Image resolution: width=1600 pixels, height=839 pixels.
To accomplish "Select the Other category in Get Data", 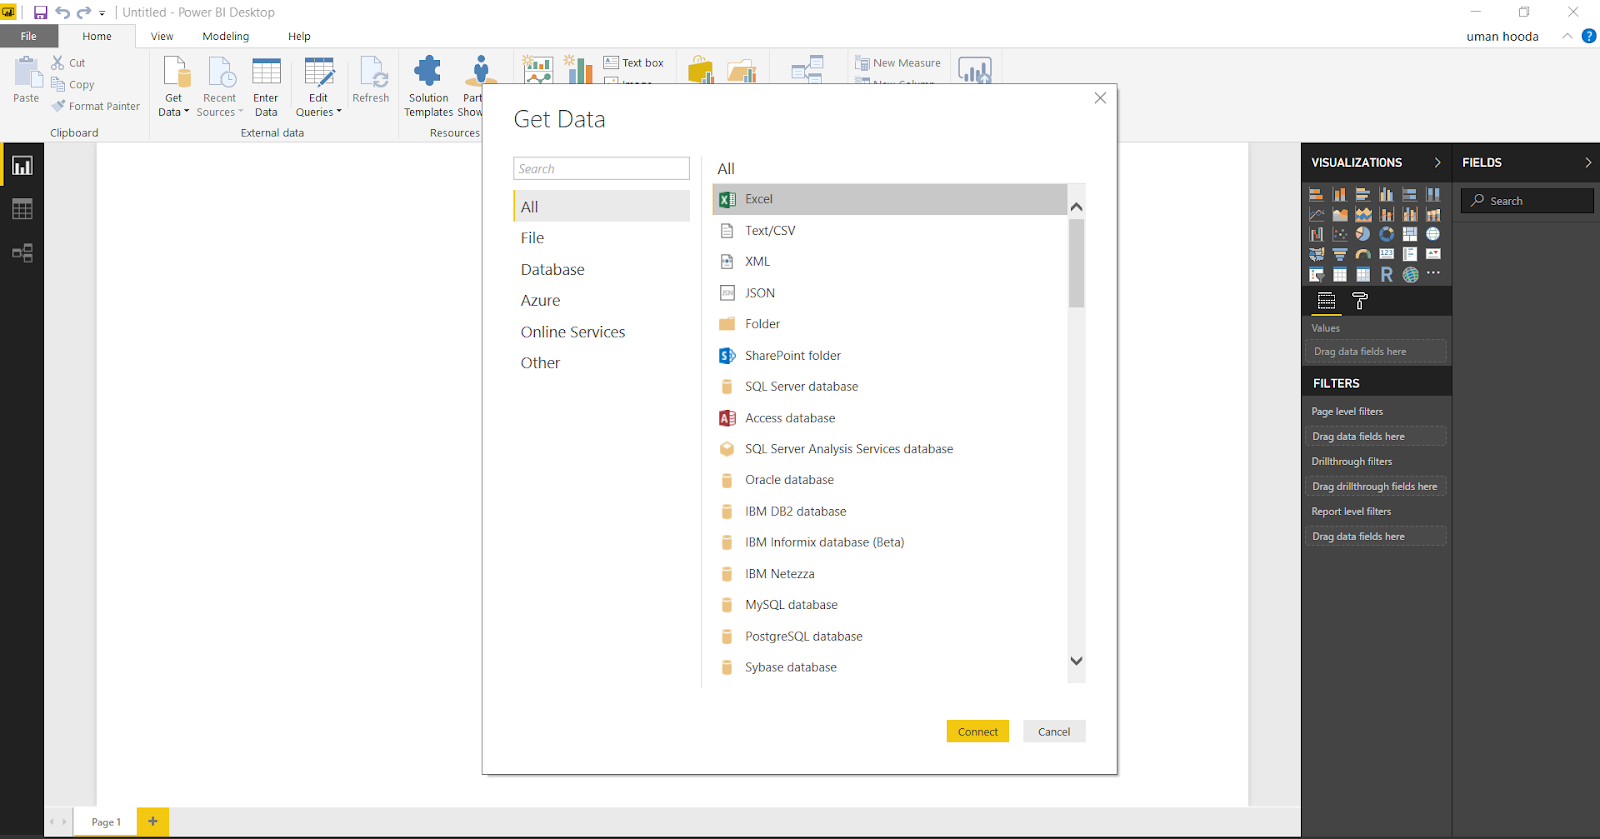I will 602,363.
